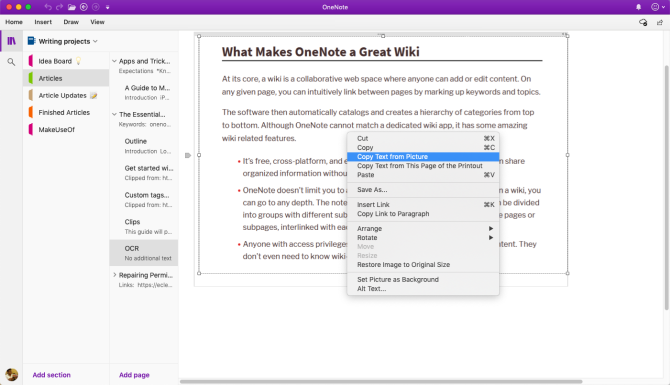Open the Get started wi... page
This screenshot has height=385, width=670.
(x=144, y=173)
